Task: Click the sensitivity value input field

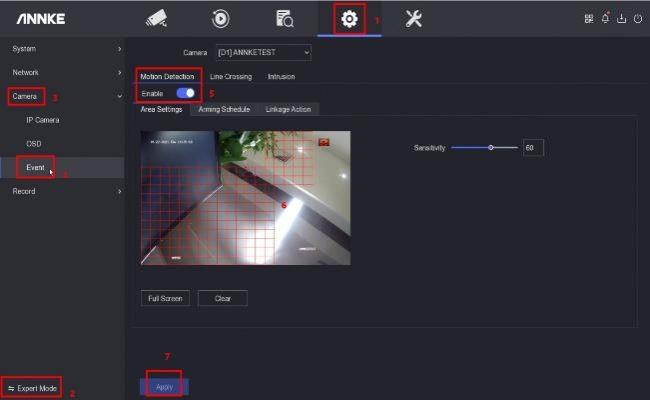Action: pyautogui.click(x=532, y=147)
